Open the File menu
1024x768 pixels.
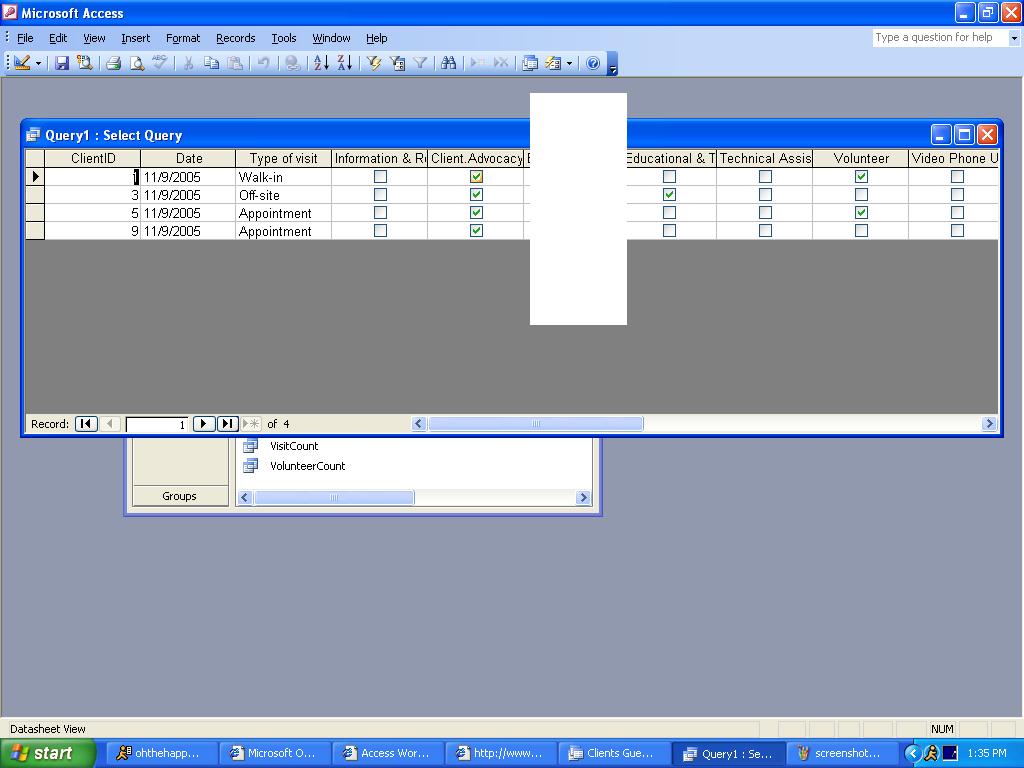[x=25, y=38]
